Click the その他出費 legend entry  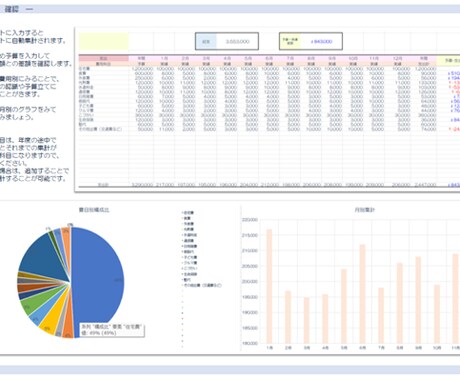(202, 285)
